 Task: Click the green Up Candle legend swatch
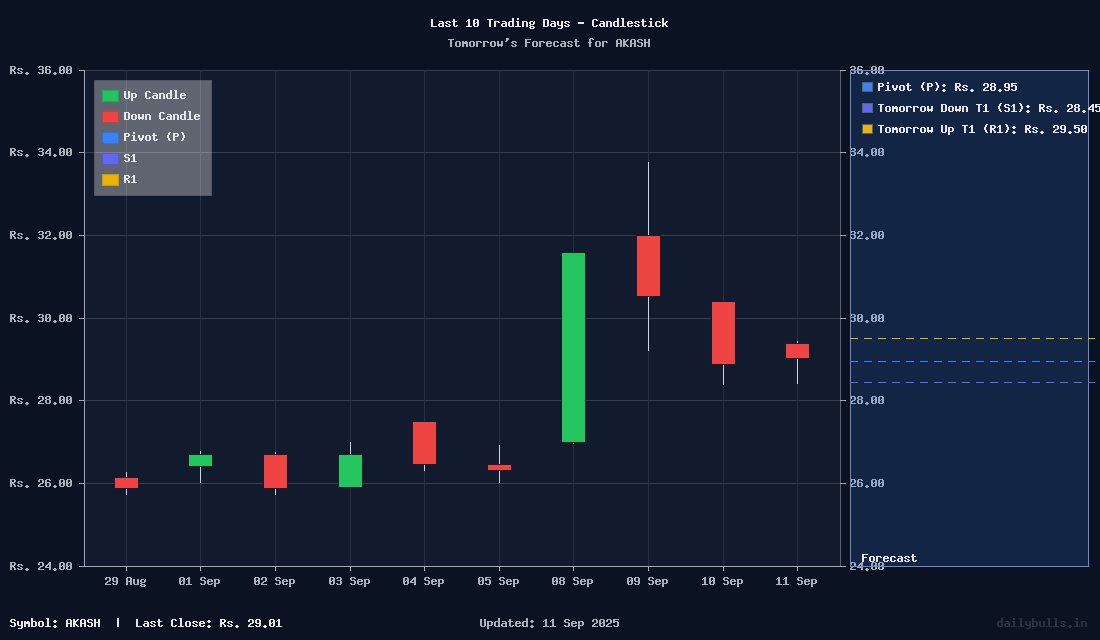[110, 95]
